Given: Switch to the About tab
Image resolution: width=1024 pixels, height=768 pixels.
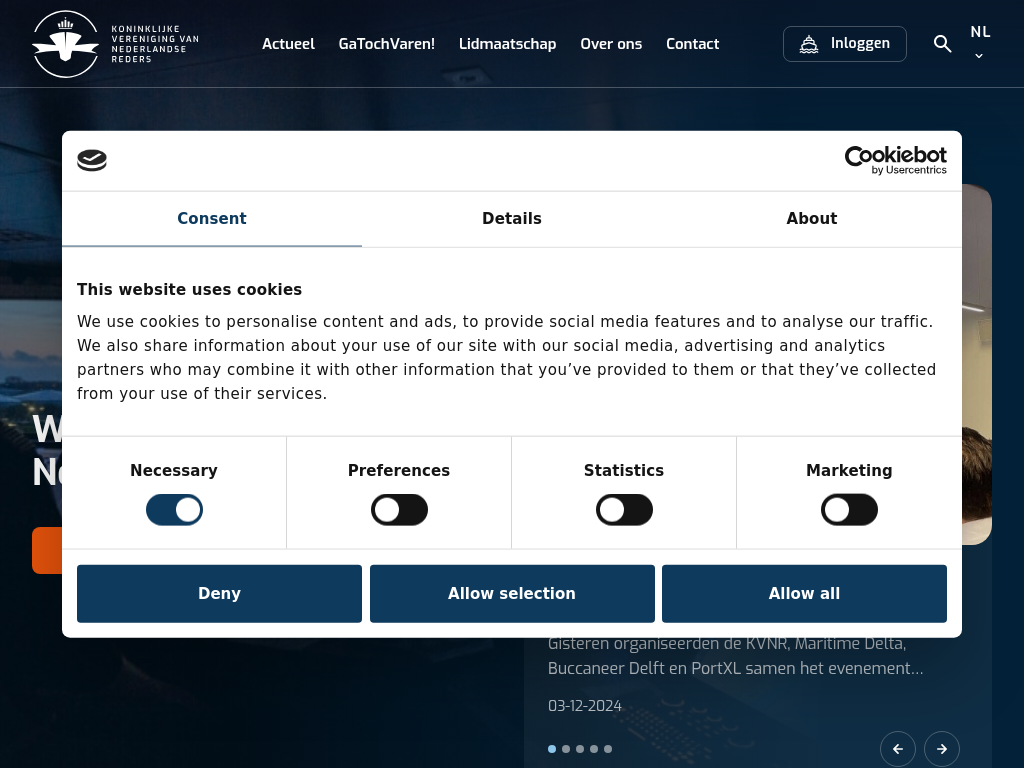Looking at the screenshot, I should pos(812,219).
